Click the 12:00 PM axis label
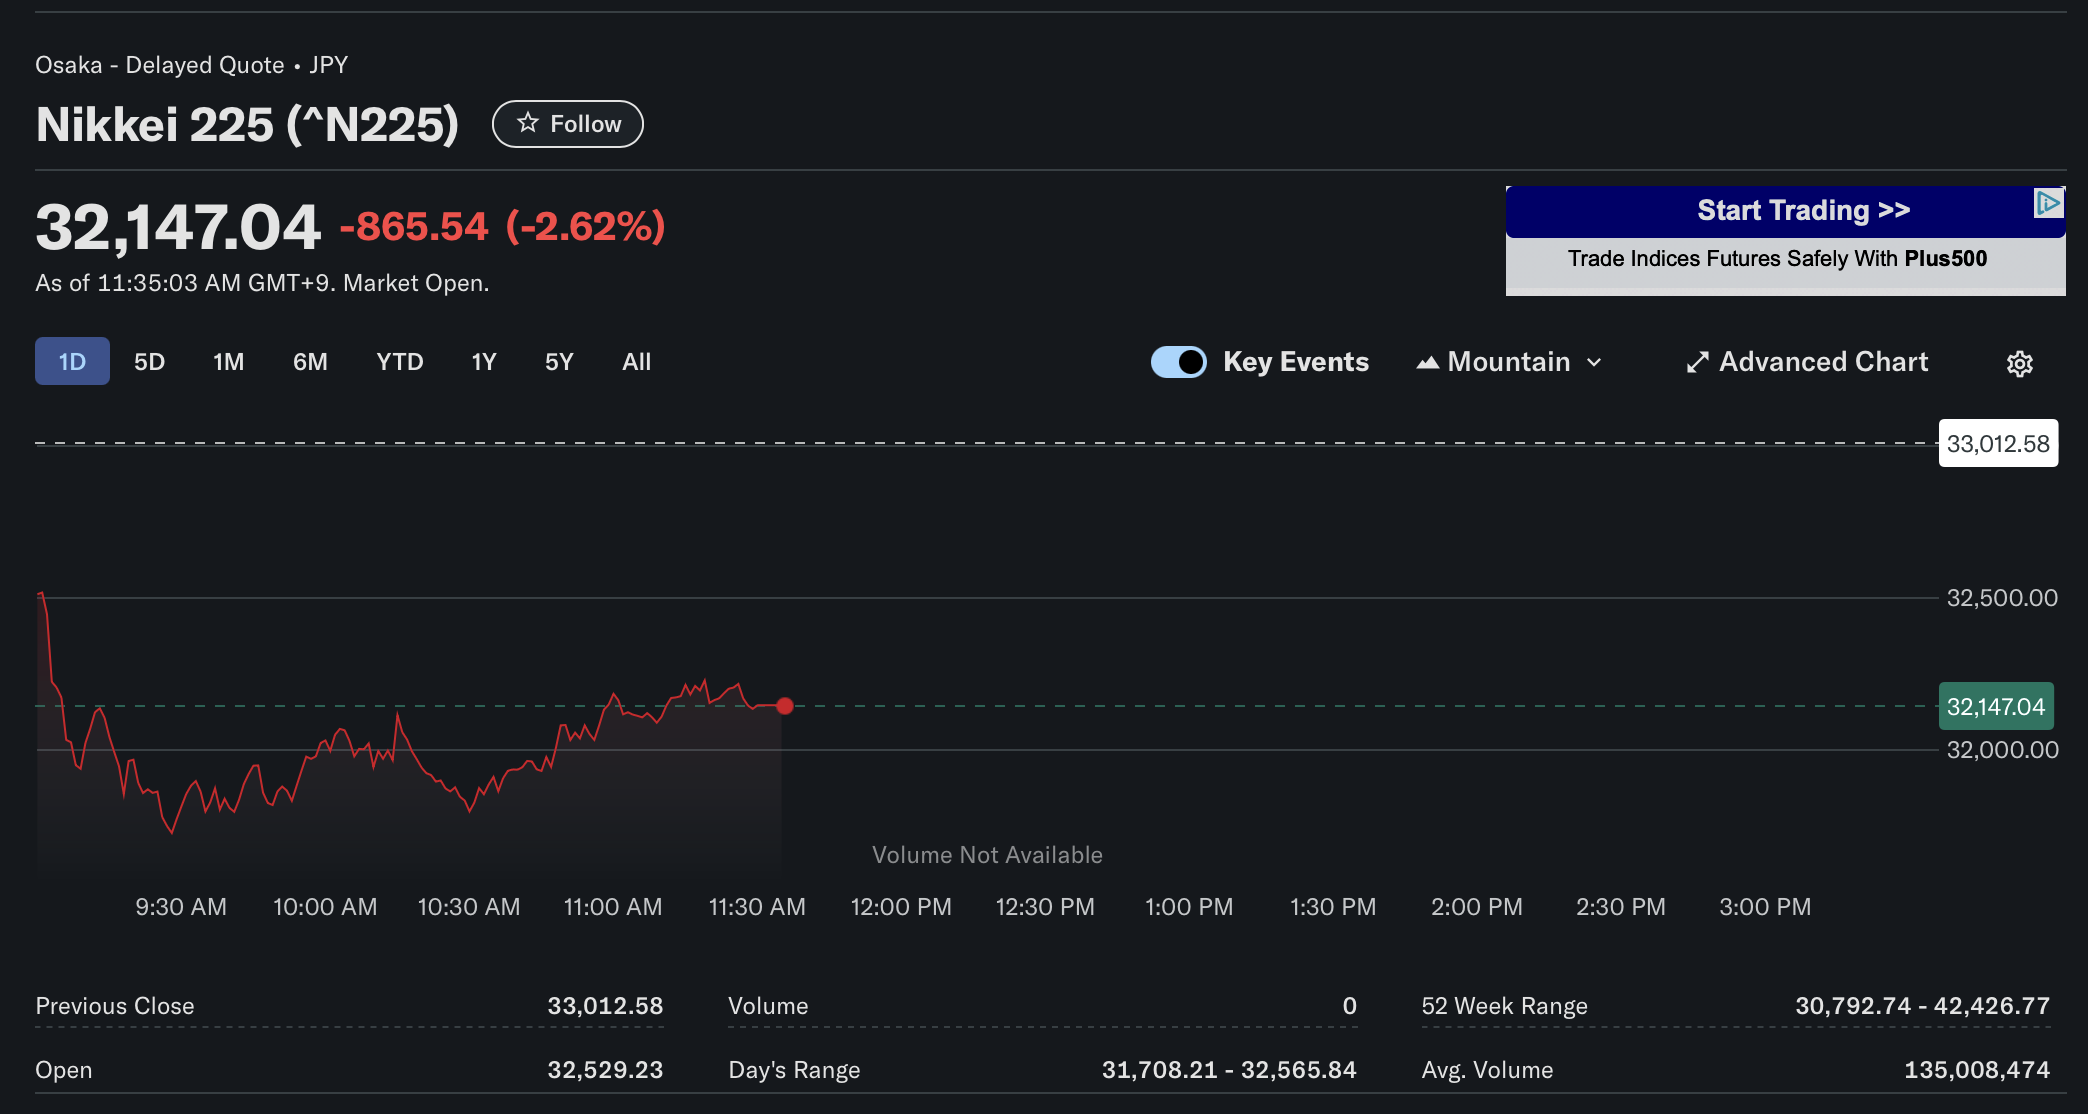This screenshot has height=1114, width=2088. pyautogui.click(x=901, y=907)
